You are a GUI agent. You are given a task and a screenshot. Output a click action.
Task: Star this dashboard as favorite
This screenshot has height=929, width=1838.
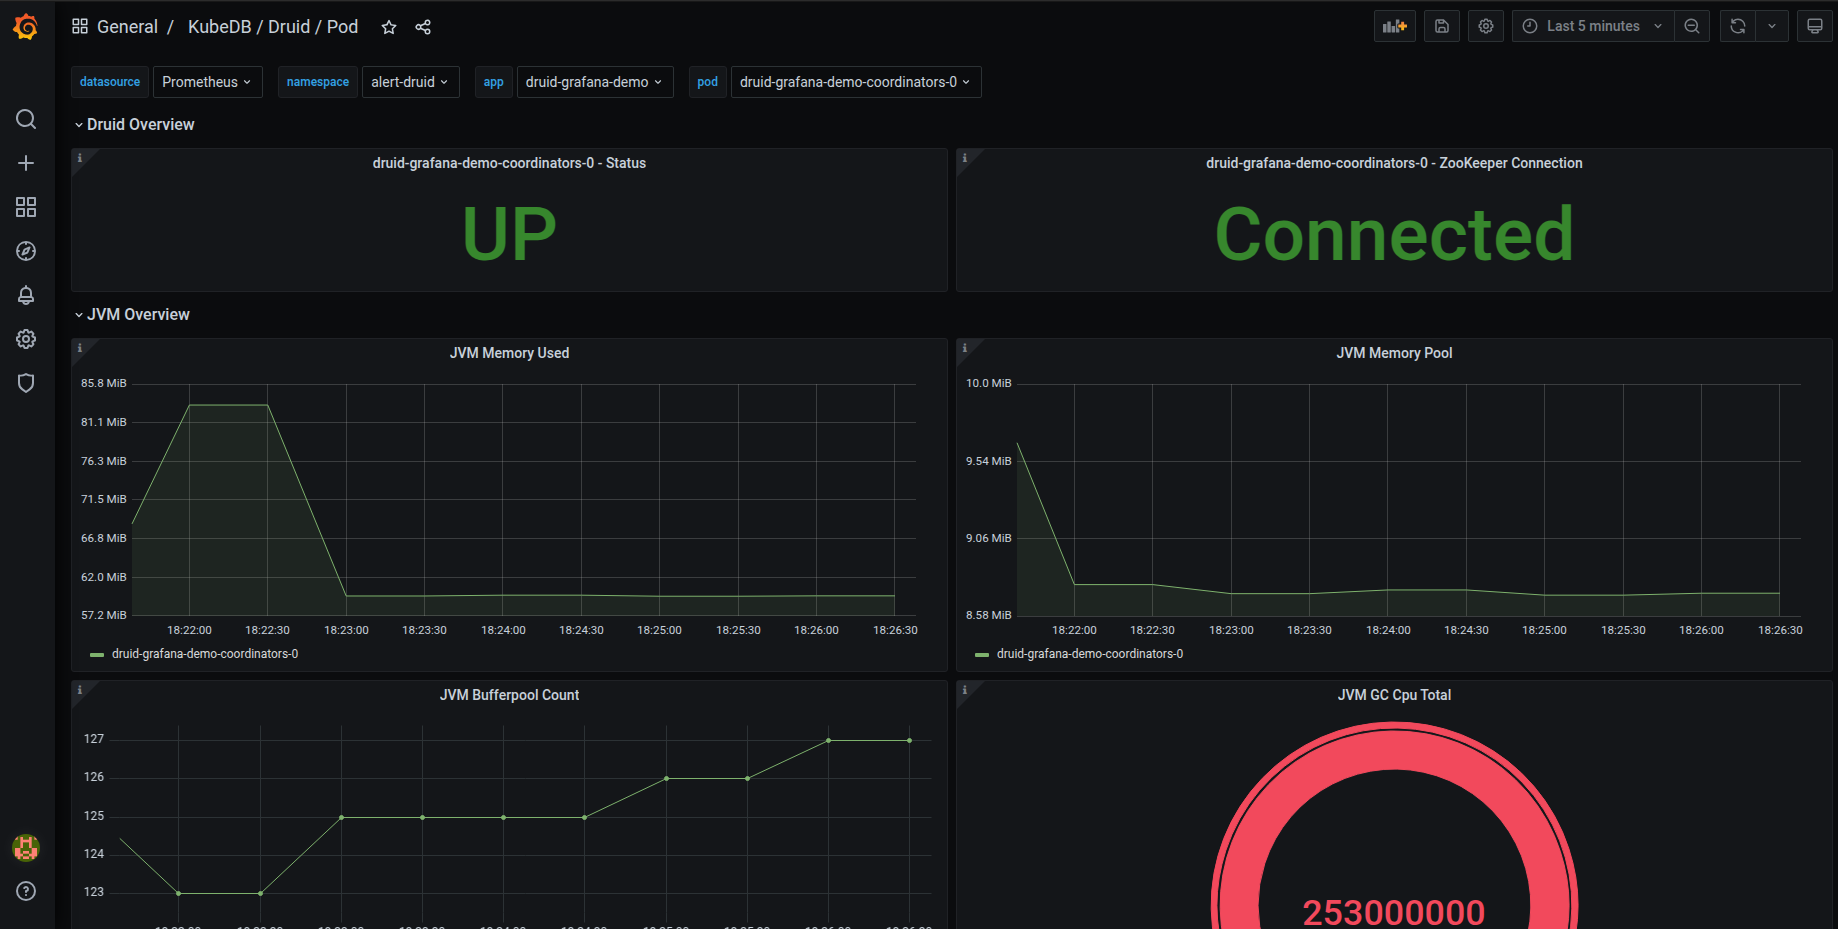tap(389, 27)
